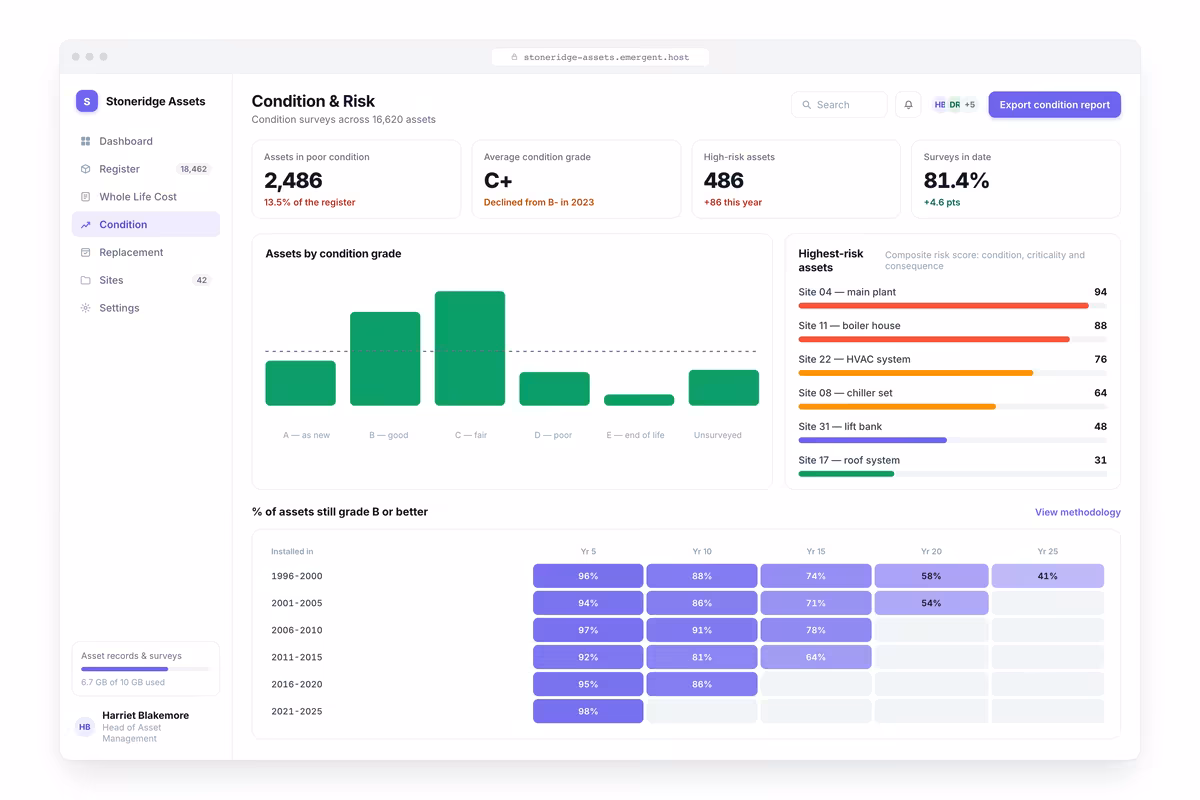Image resolution: width=1200 pixels, height=800 pixels.
Task: Click "Declined from B- in 2023" text
Action: pos(539,202)
